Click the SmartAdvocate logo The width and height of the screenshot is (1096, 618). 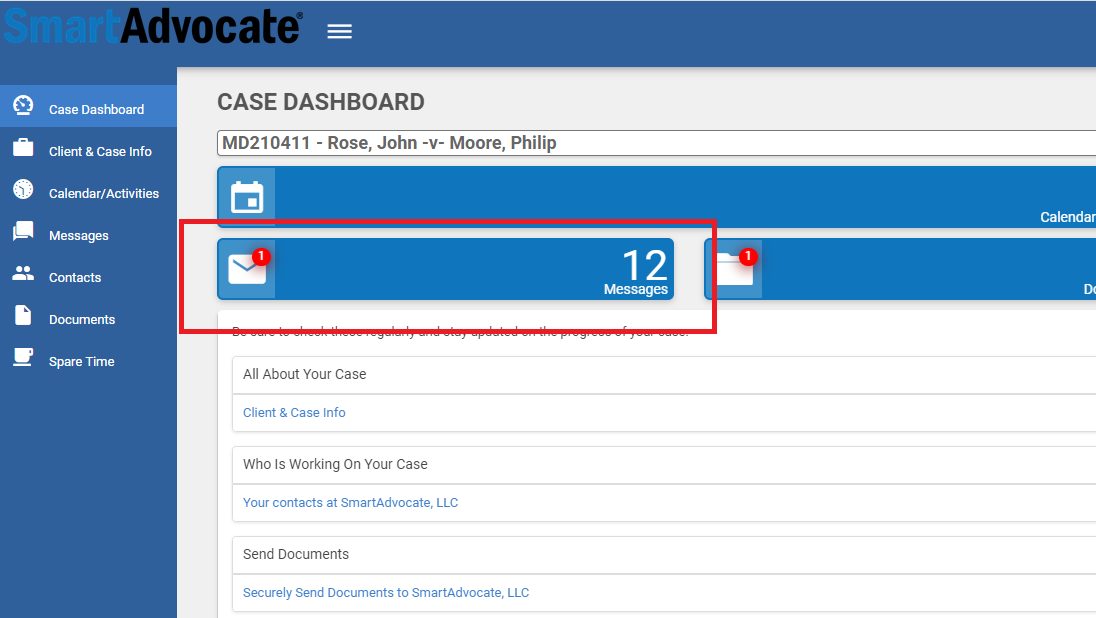(x=154, y=27)
